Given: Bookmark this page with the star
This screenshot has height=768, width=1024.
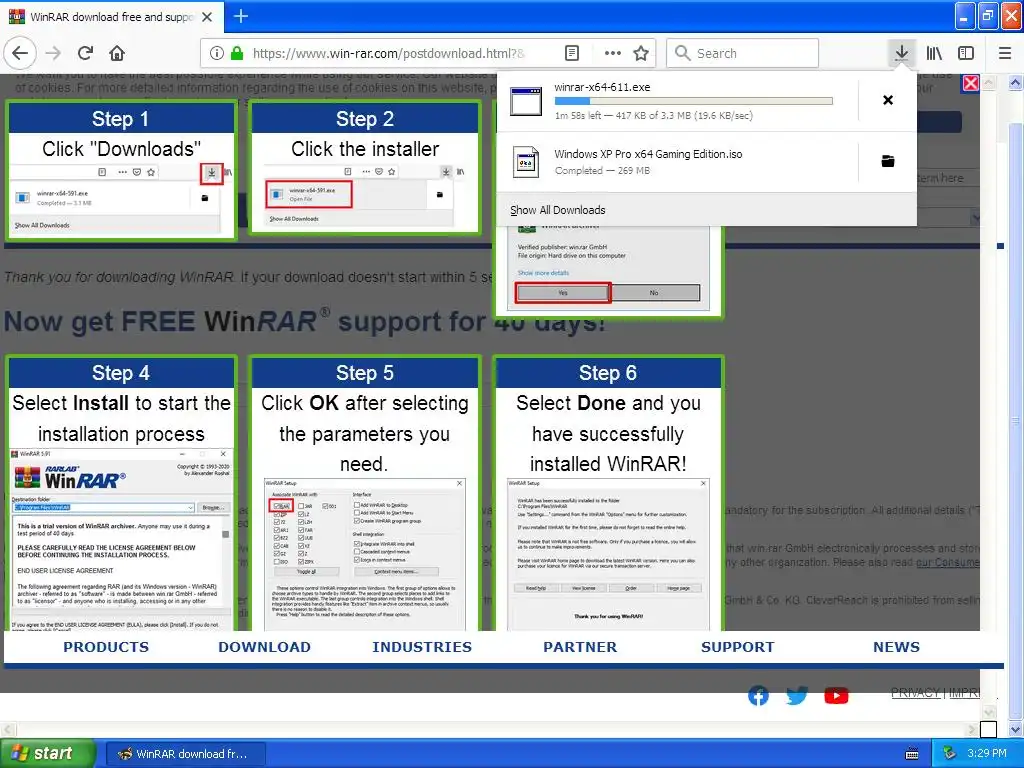Looking at the screenshot, I should (x=641, y=53).
